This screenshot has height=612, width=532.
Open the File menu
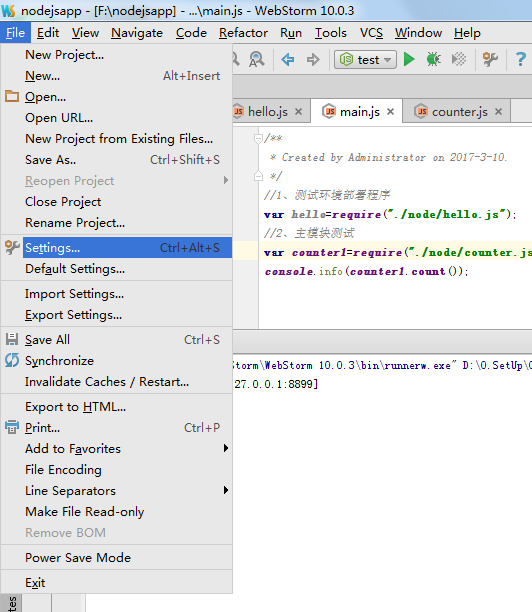click(x=15, y=33)
